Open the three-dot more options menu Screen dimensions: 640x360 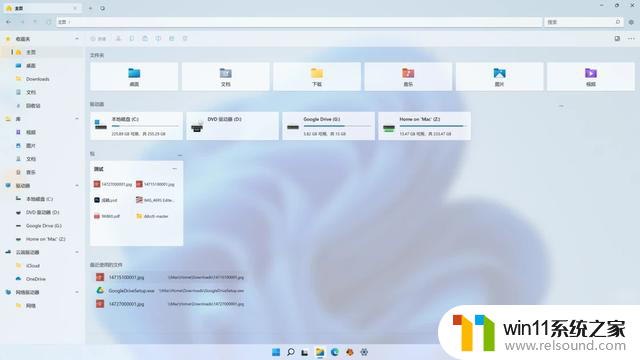(x=631, y=39)
